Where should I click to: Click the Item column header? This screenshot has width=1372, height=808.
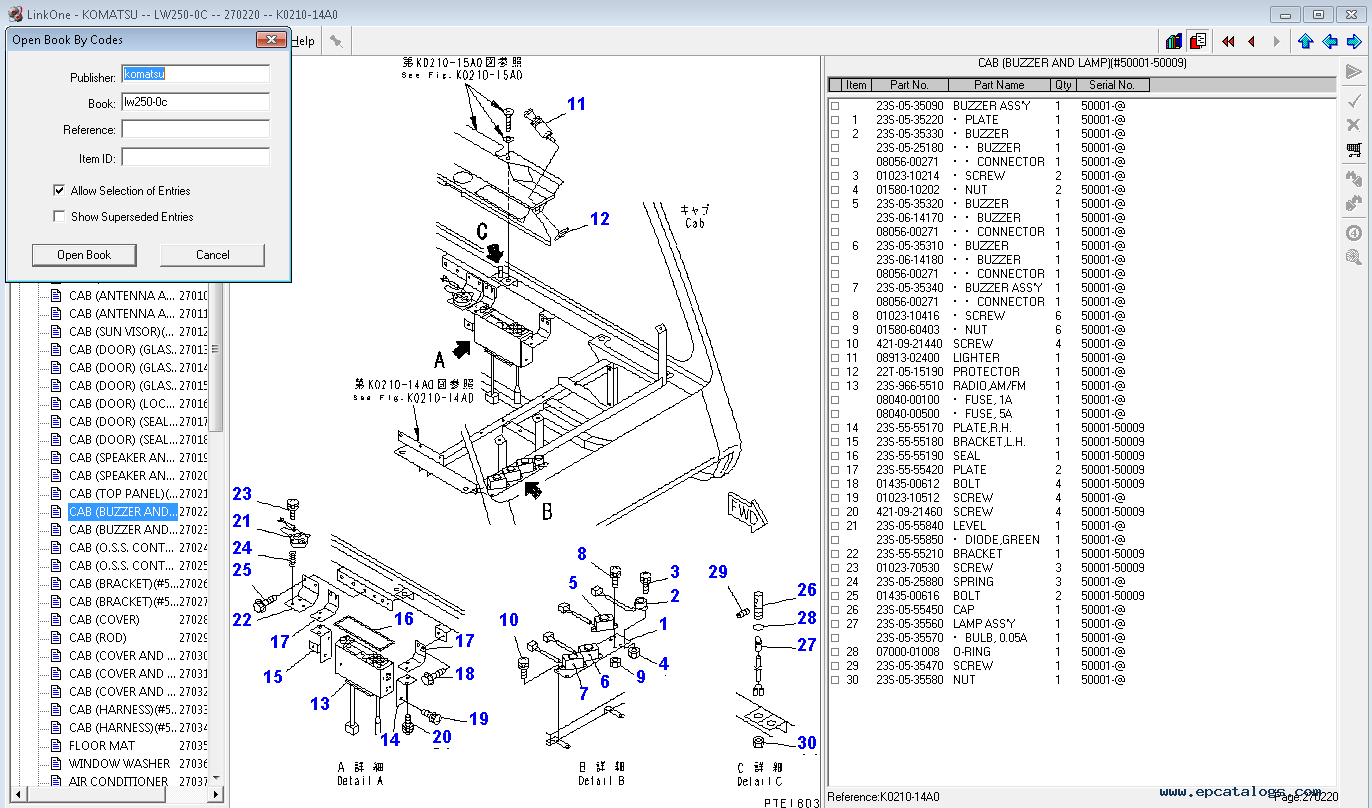click(856, 85)
